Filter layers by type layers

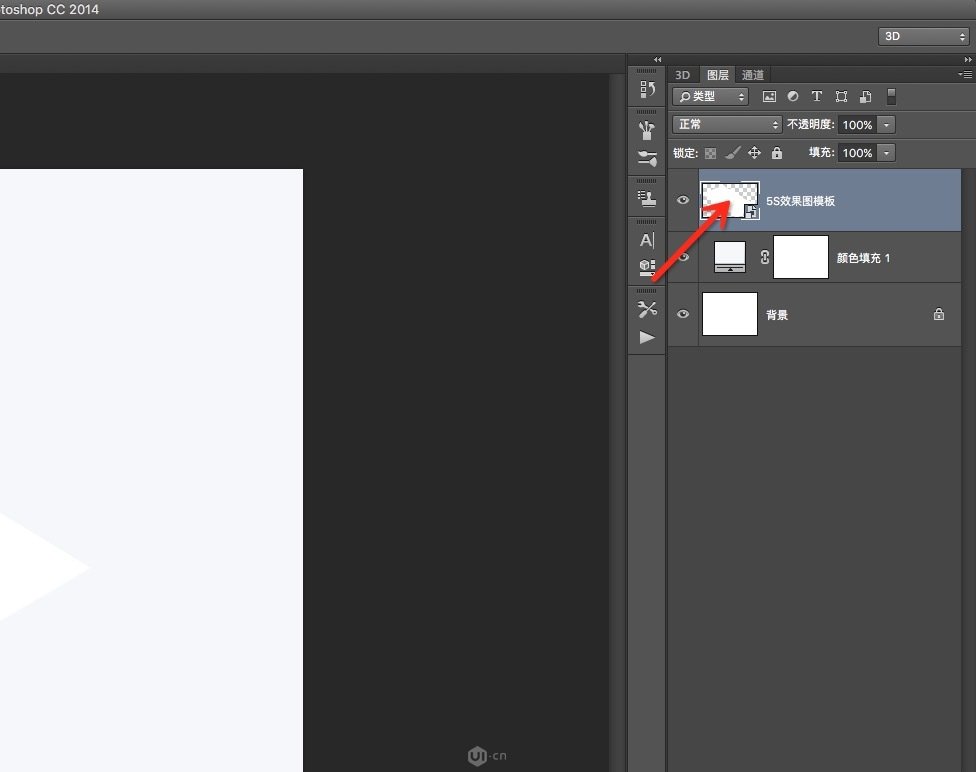click(x=816, y=96)
